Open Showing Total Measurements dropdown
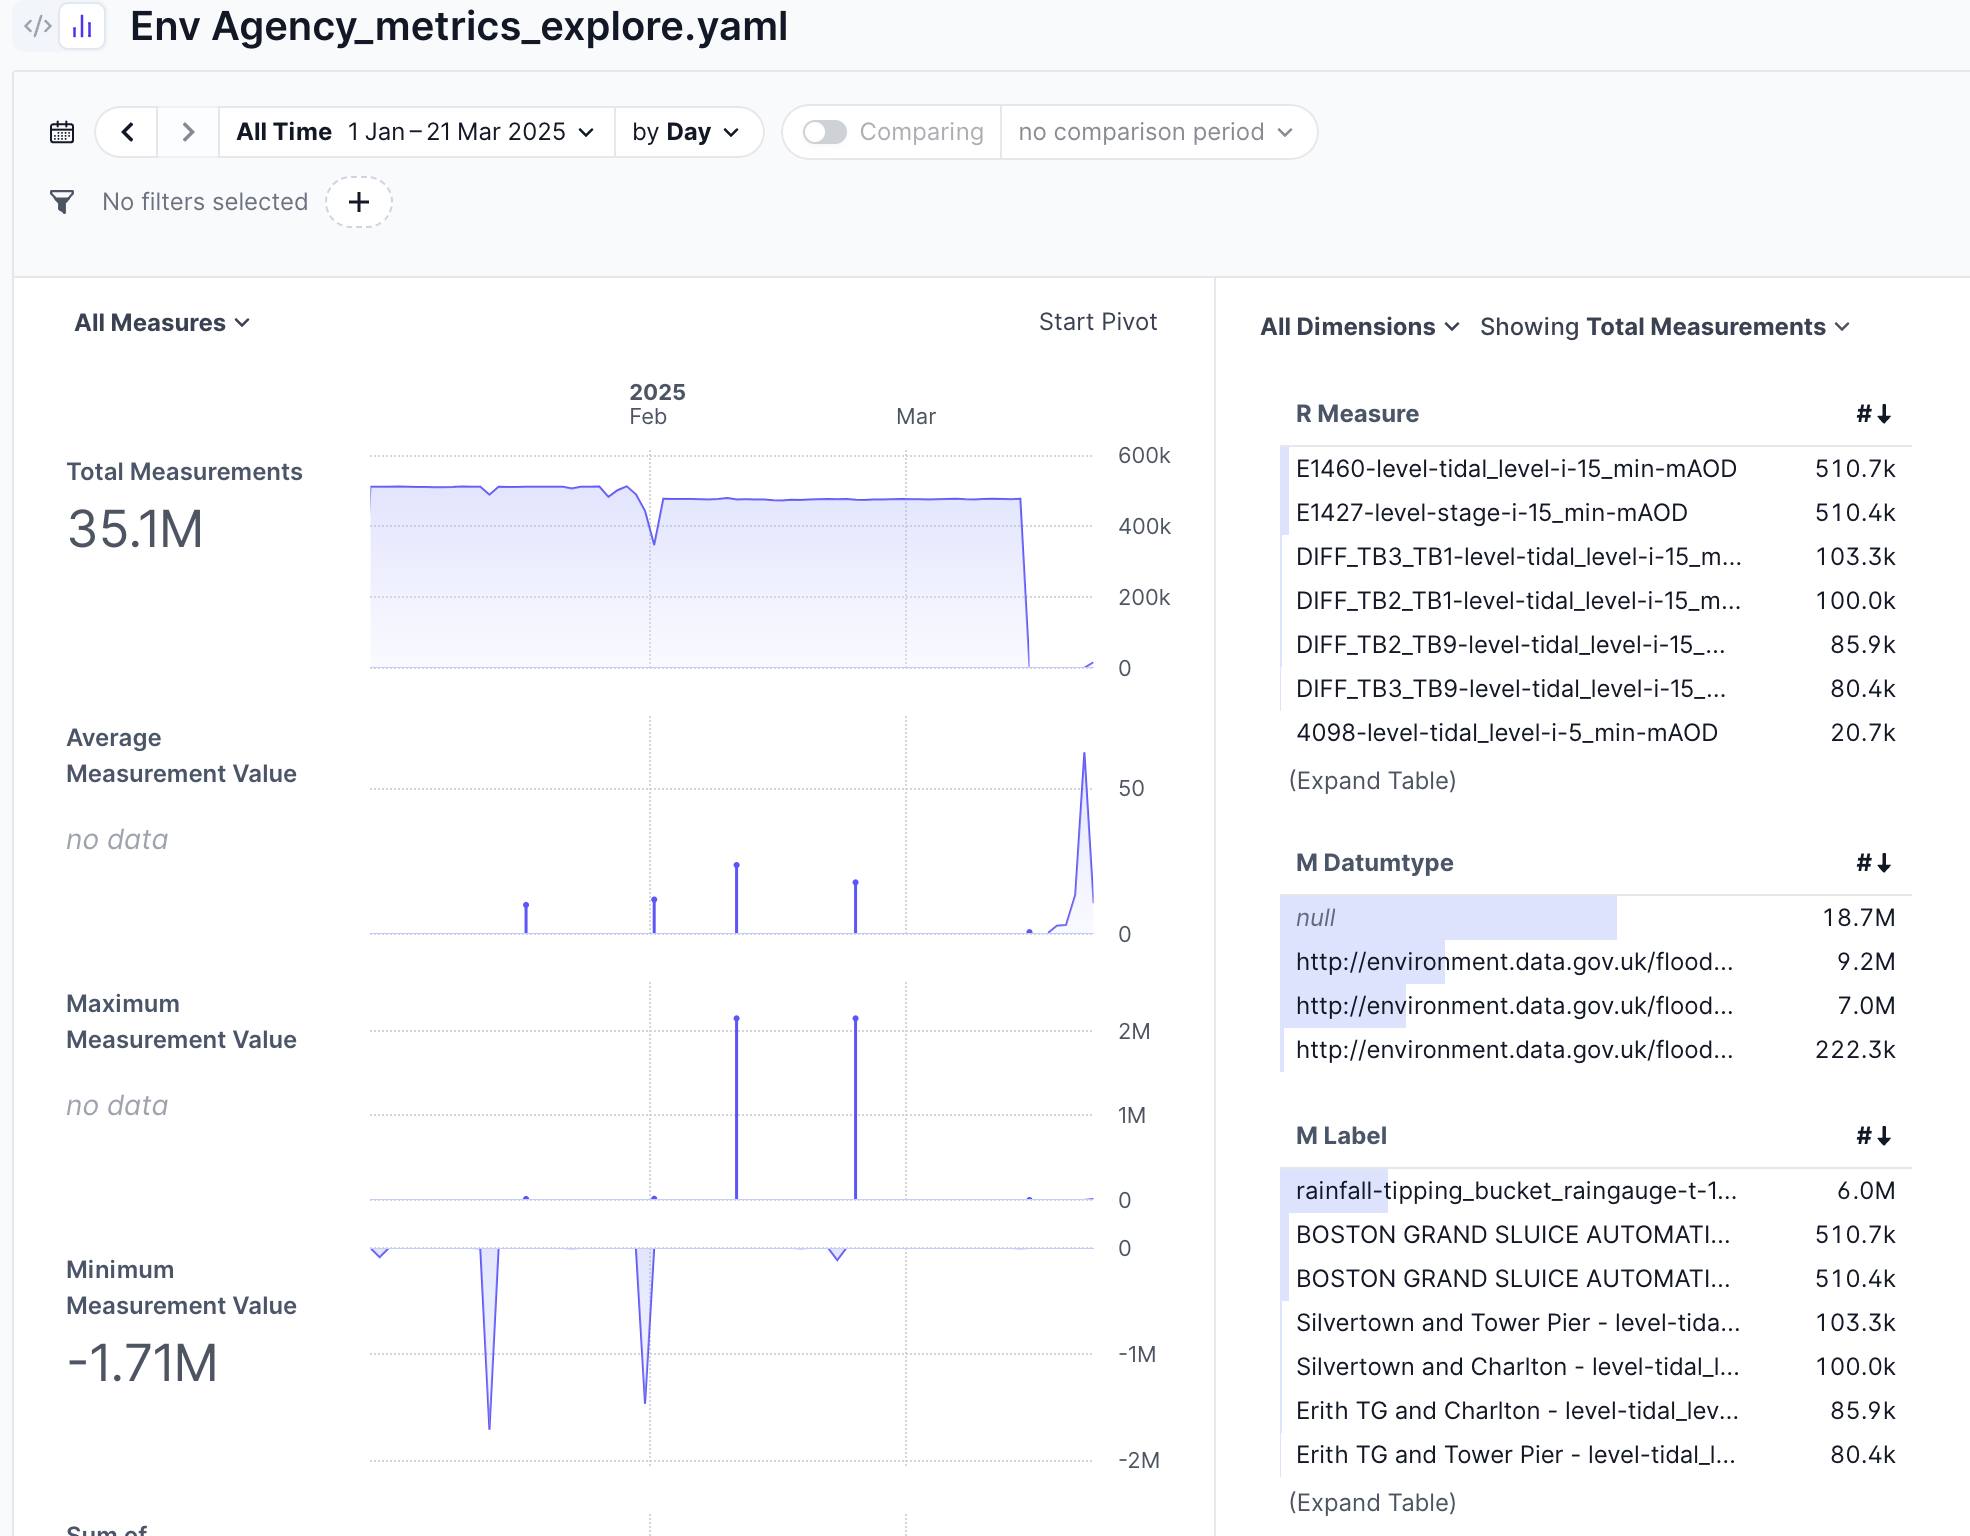This screenshot has height=1536, width=1970. (1665, 327)
